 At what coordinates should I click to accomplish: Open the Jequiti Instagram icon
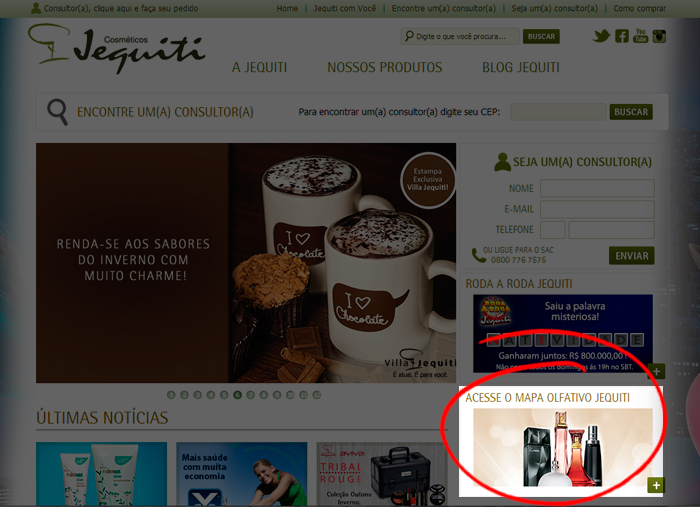[659, 36]
